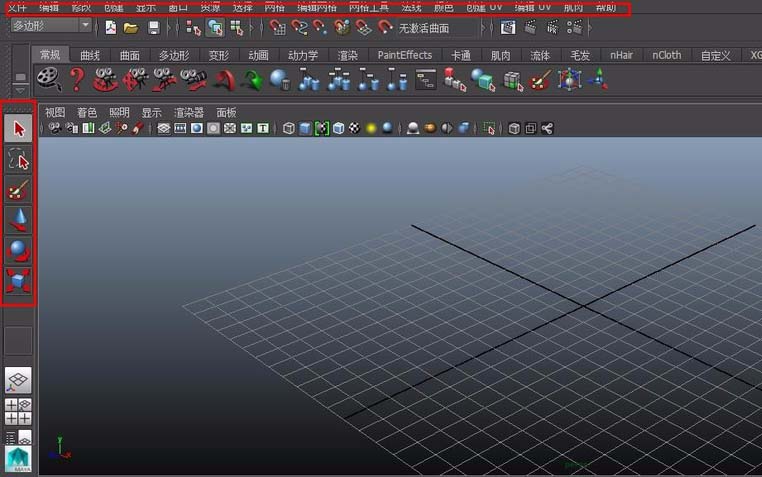Expand the shelf options arrow at left
Image resolution: width=762 pixels, height=477 pixels.
coord(19,91)
